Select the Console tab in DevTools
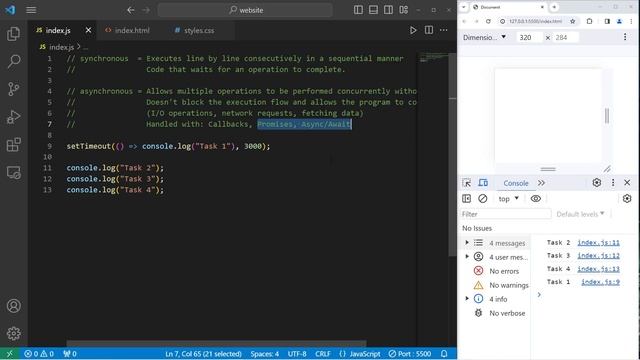Viewport: 640px width, 360px height. pos(516,183)
